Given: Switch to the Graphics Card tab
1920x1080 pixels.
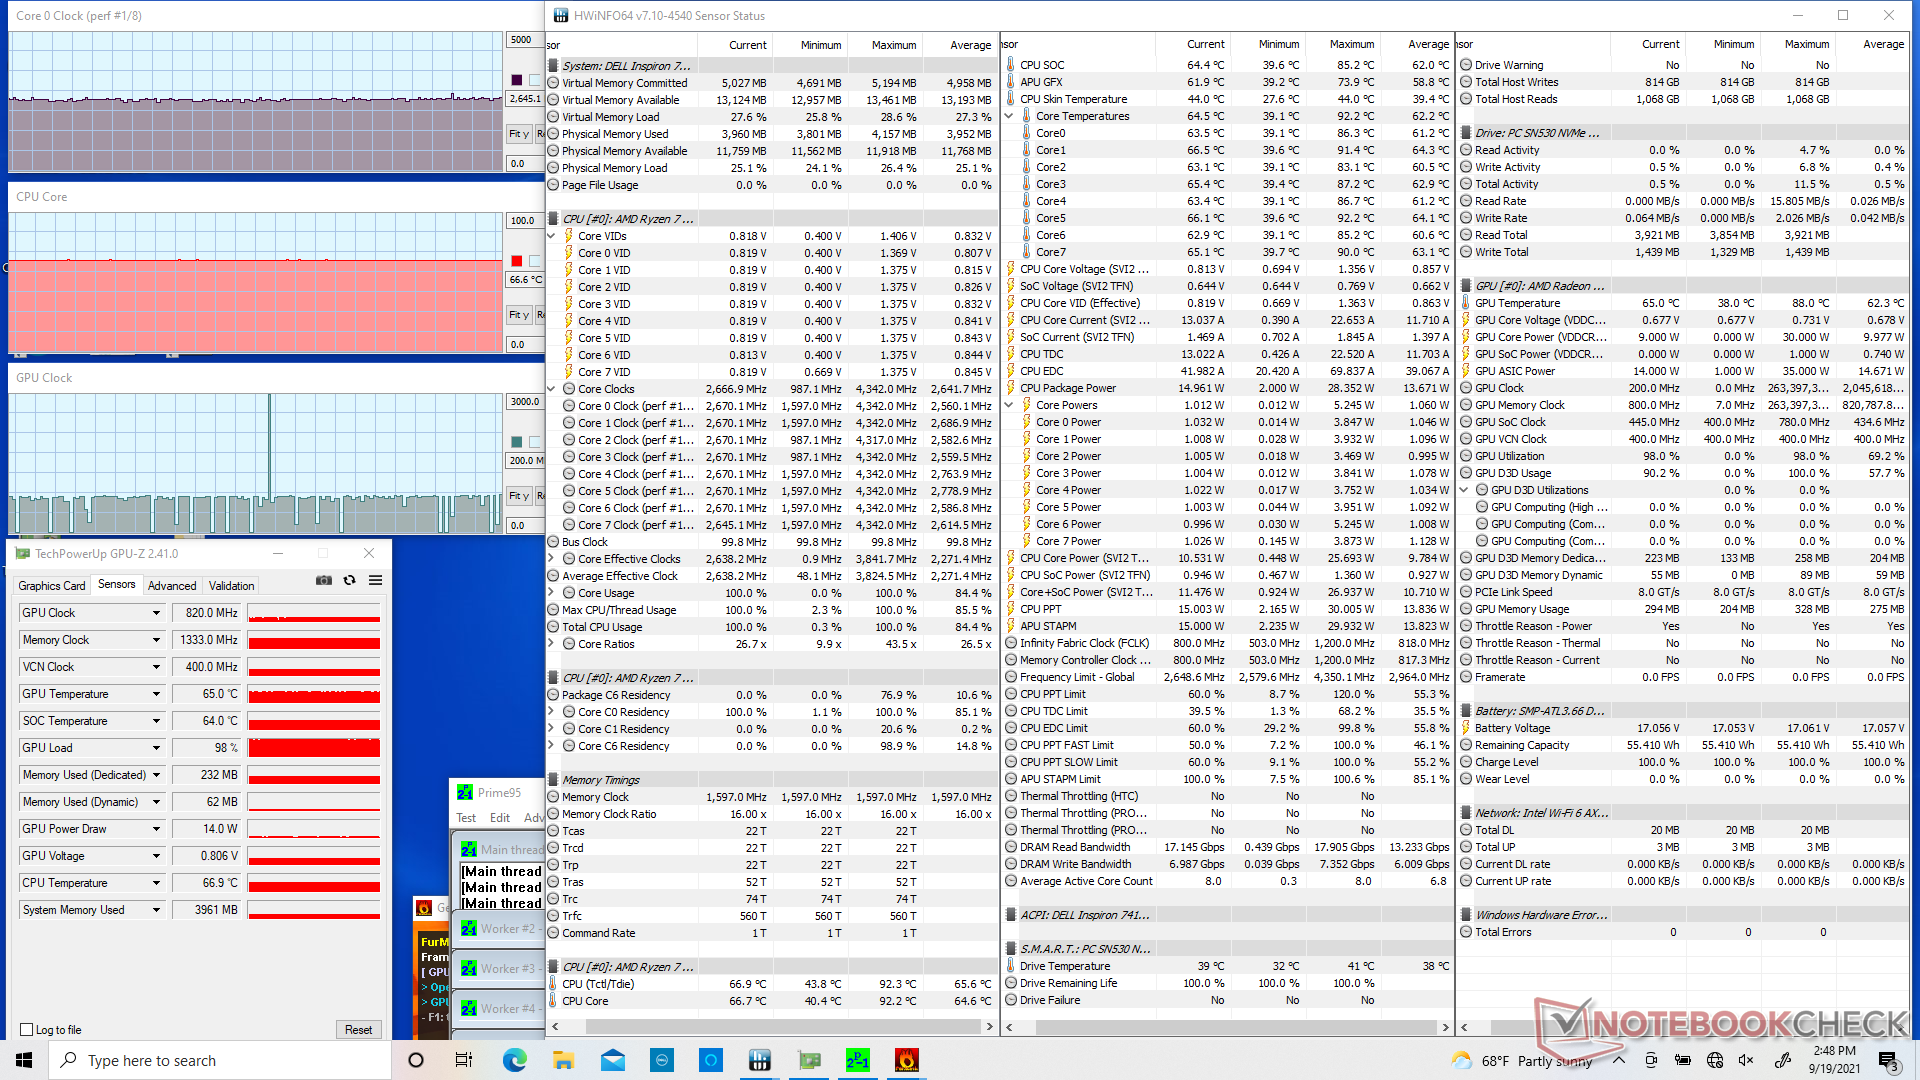Looking at the screenshot, I should tap(52, 586).
